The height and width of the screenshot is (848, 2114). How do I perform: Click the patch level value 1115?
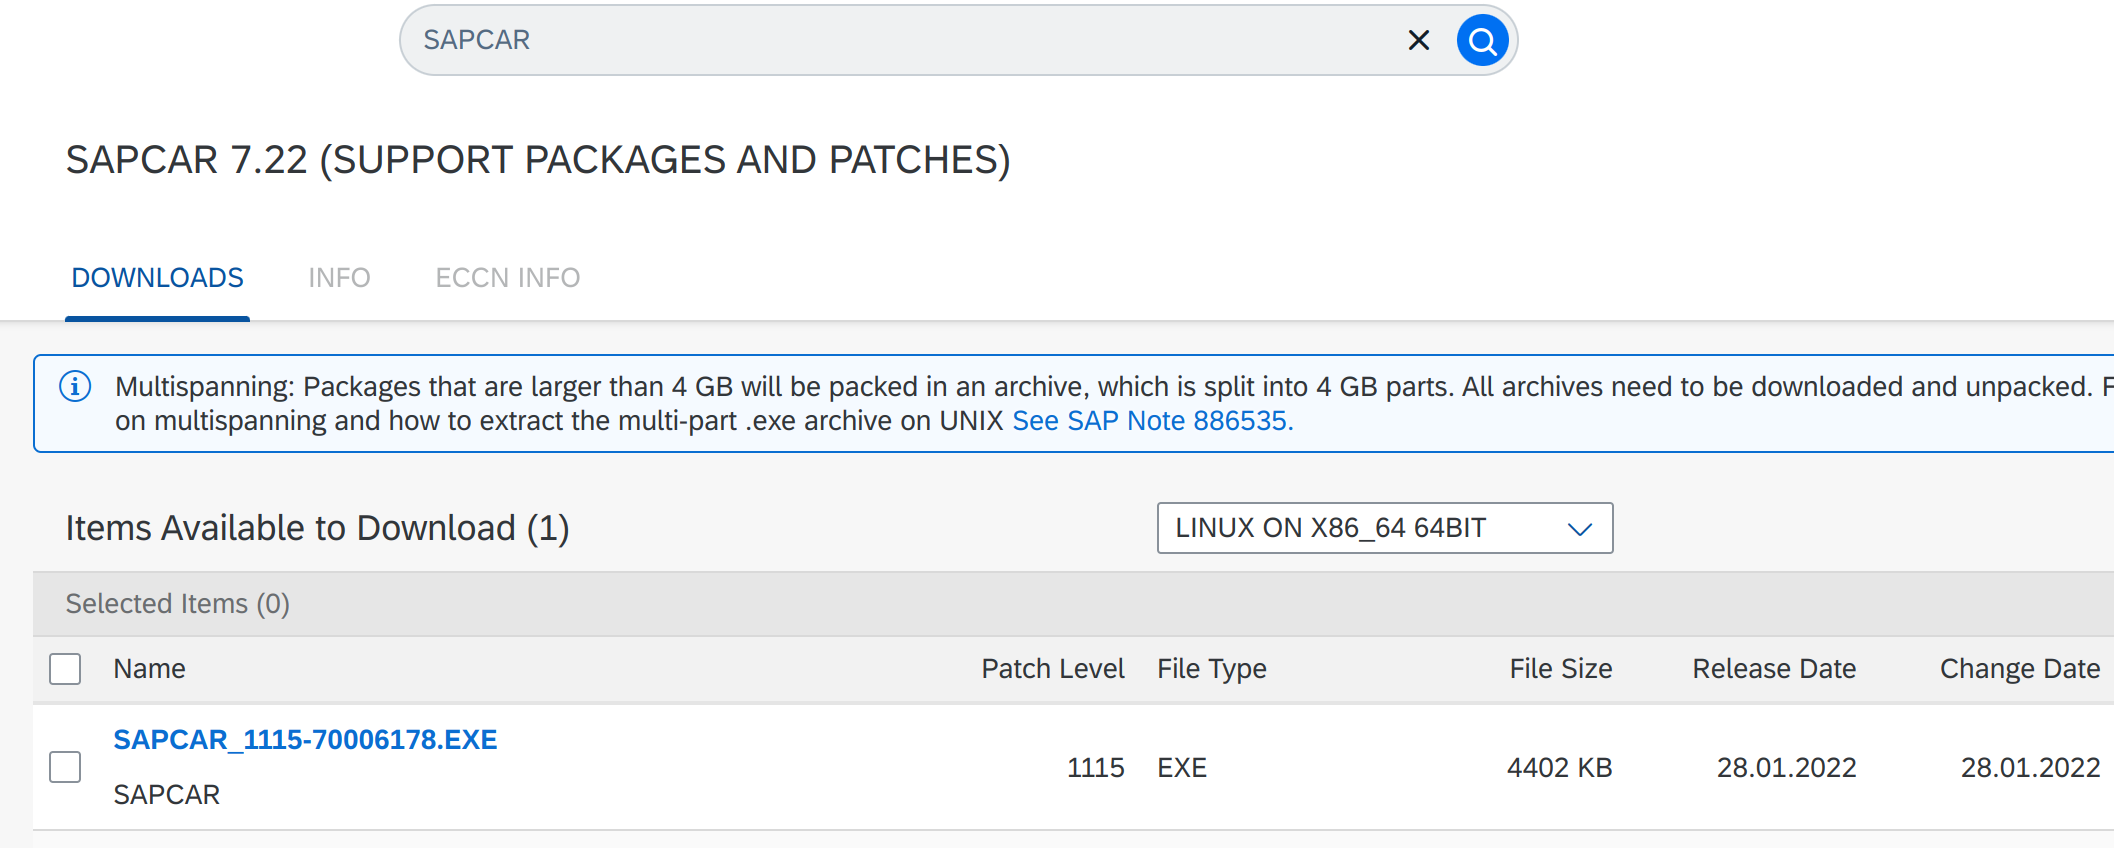(x=1096, y=768)
